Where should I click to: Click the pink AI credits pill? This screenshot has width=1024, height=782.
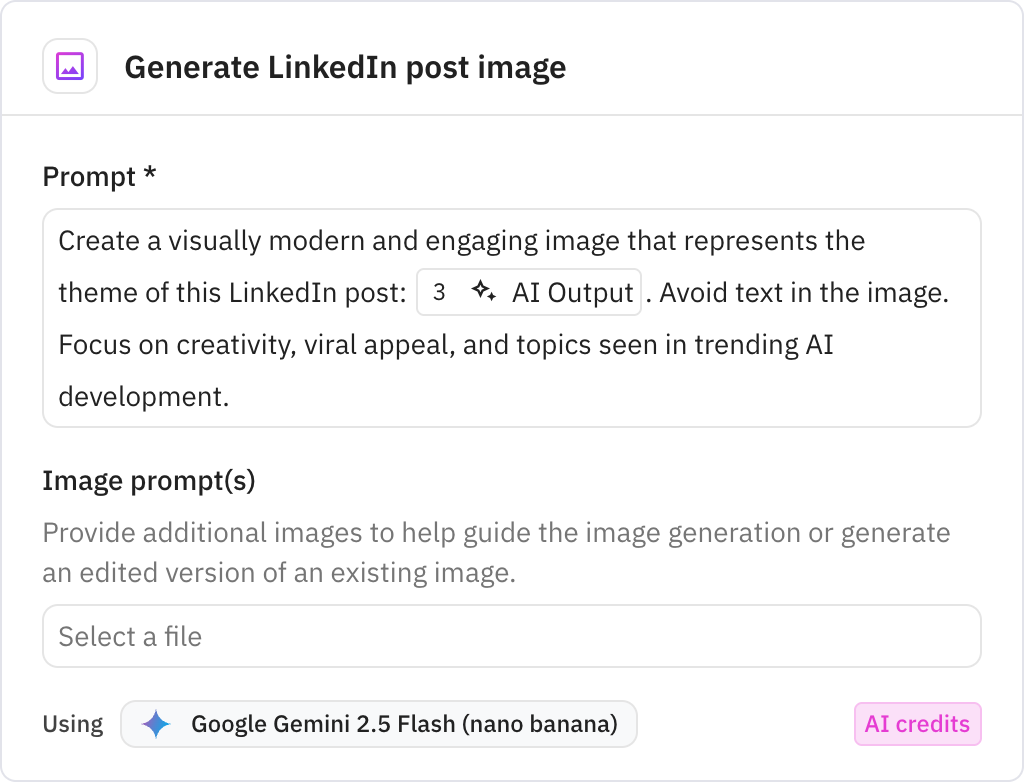pyautogui.click(x=917, y=723)
